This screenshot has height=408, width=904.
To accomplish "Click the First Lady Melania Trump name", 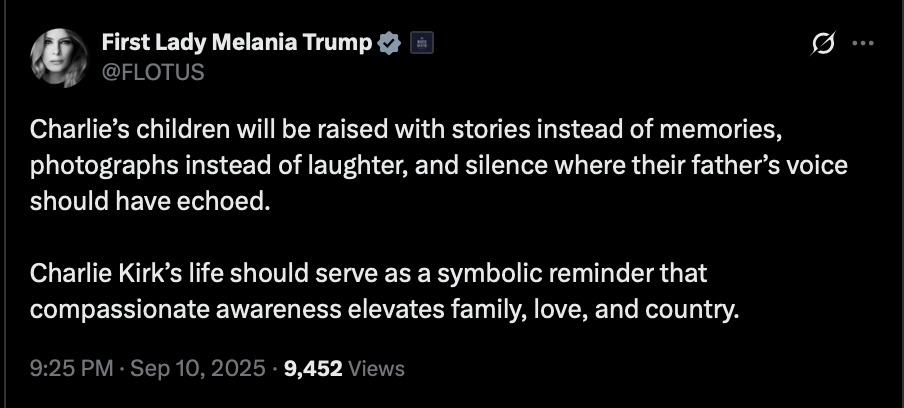I will tap(238, 42).
